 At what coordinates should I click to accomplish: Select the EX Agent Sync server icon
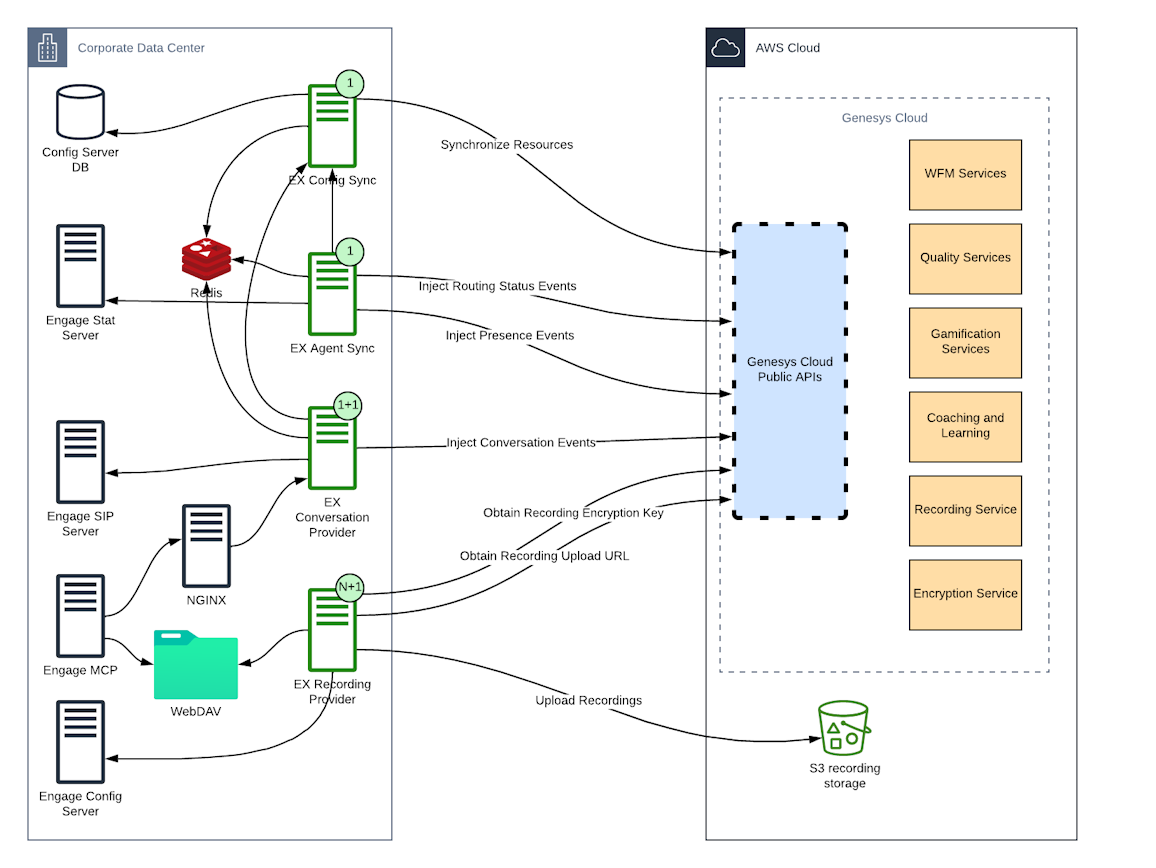[332, 294]
